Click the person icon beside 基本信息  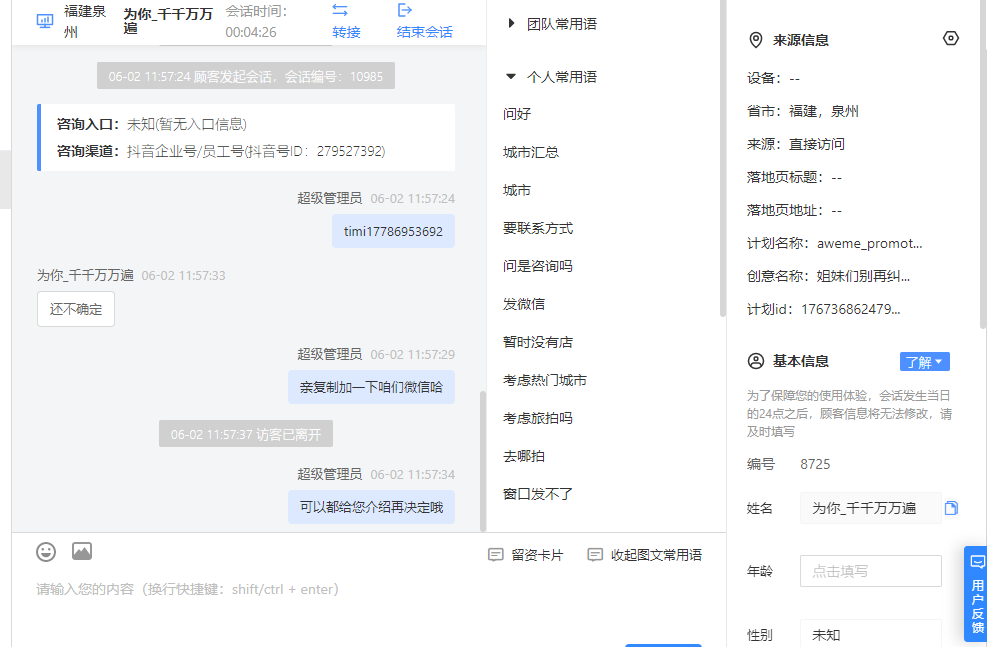(x=755, y=361)
